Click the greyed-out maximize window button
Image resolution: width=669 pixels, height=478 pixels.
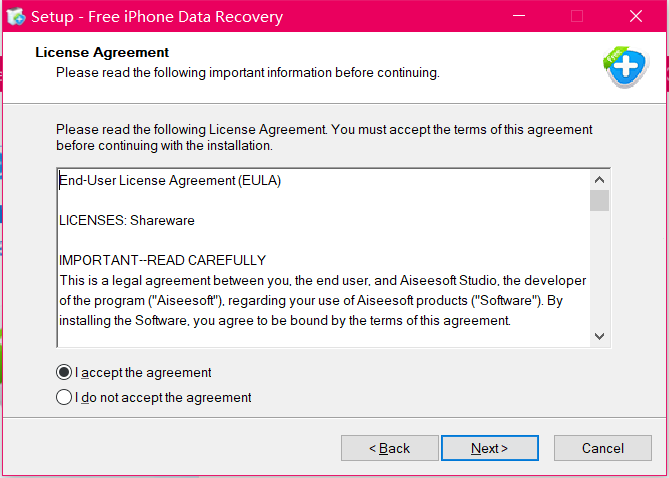tap(577, 16)
